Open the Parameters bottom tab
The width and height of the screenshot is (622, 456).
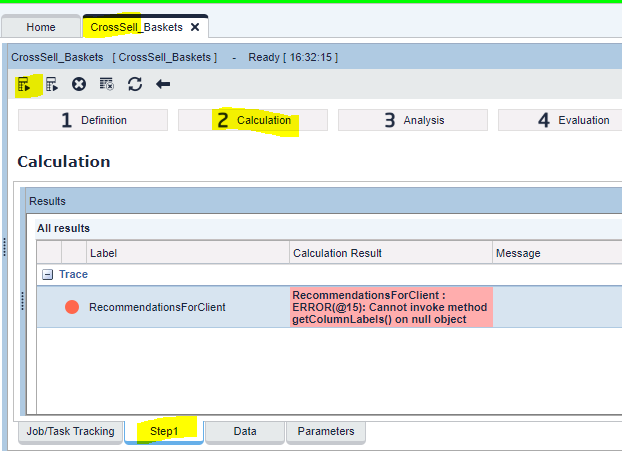pos(326,432)
